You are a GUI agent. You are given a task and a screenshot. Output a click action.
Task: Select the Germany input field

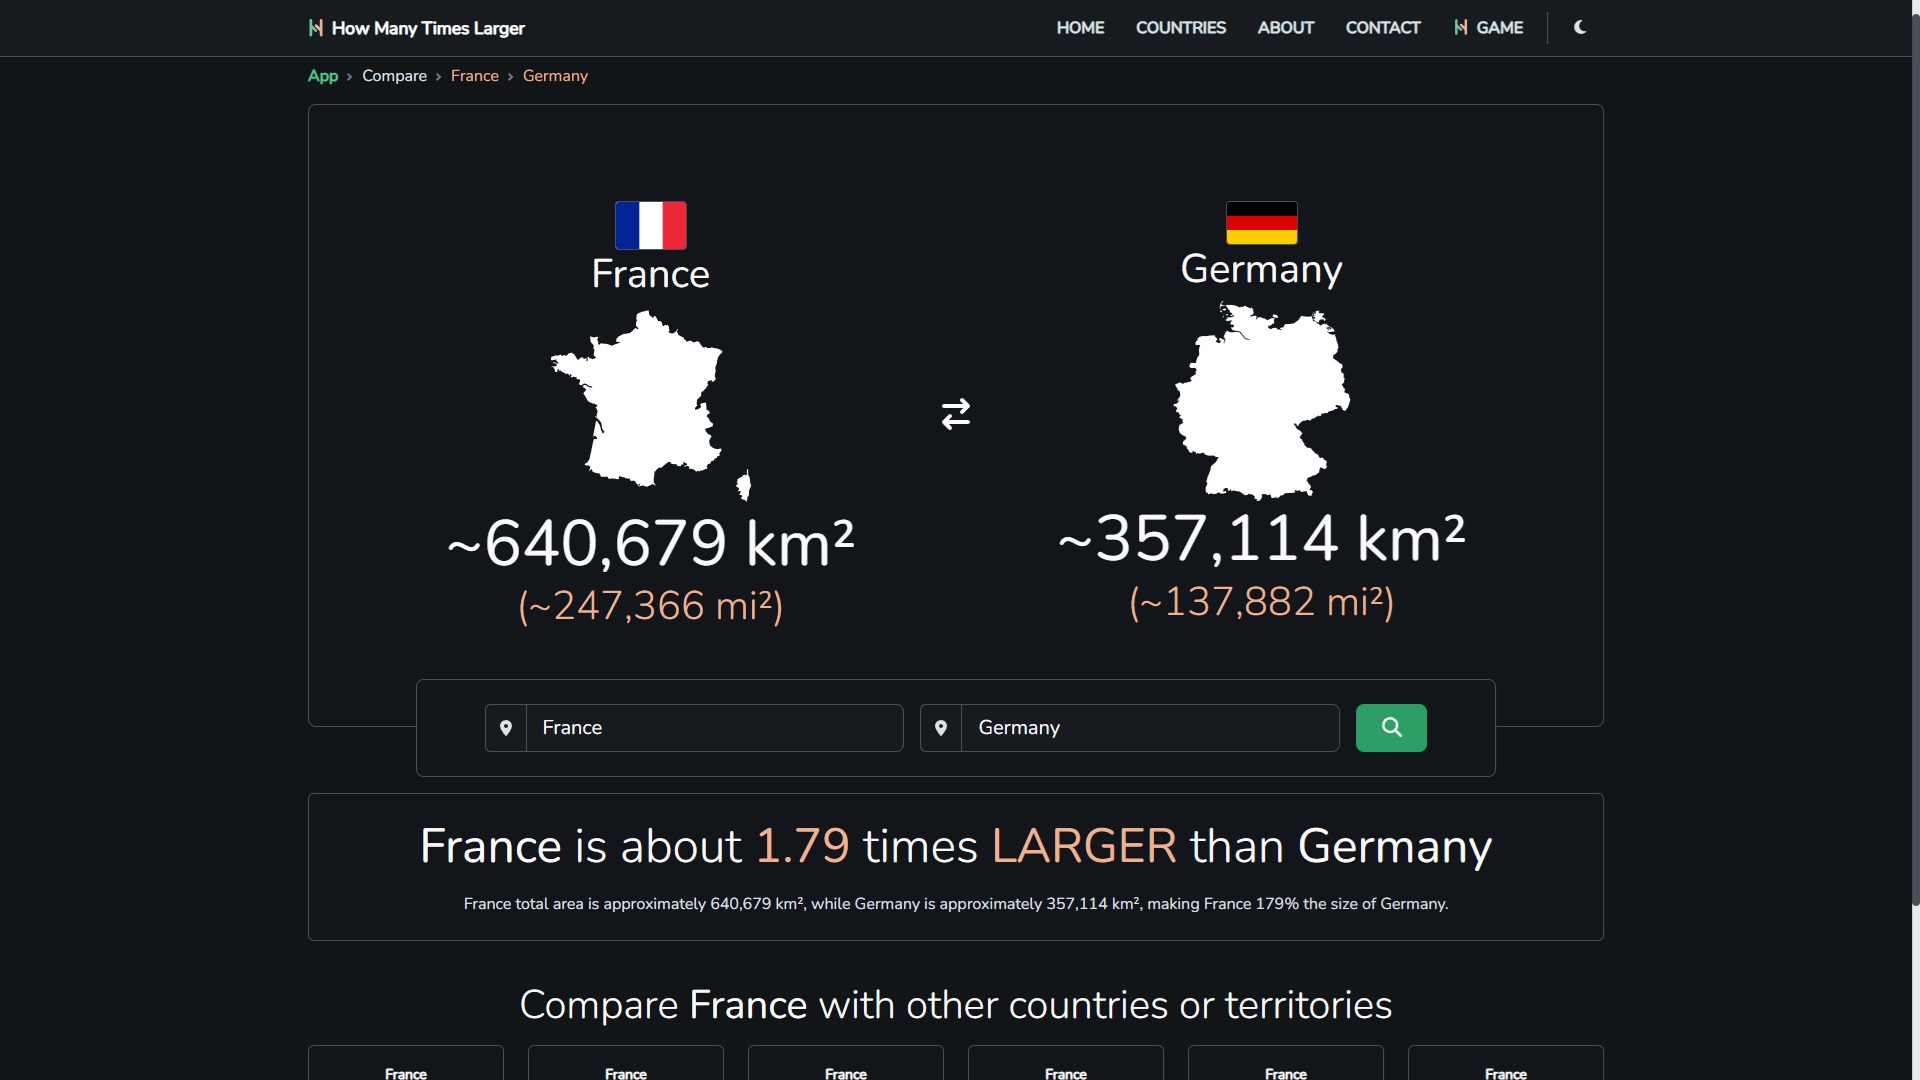pos(1147,727)
